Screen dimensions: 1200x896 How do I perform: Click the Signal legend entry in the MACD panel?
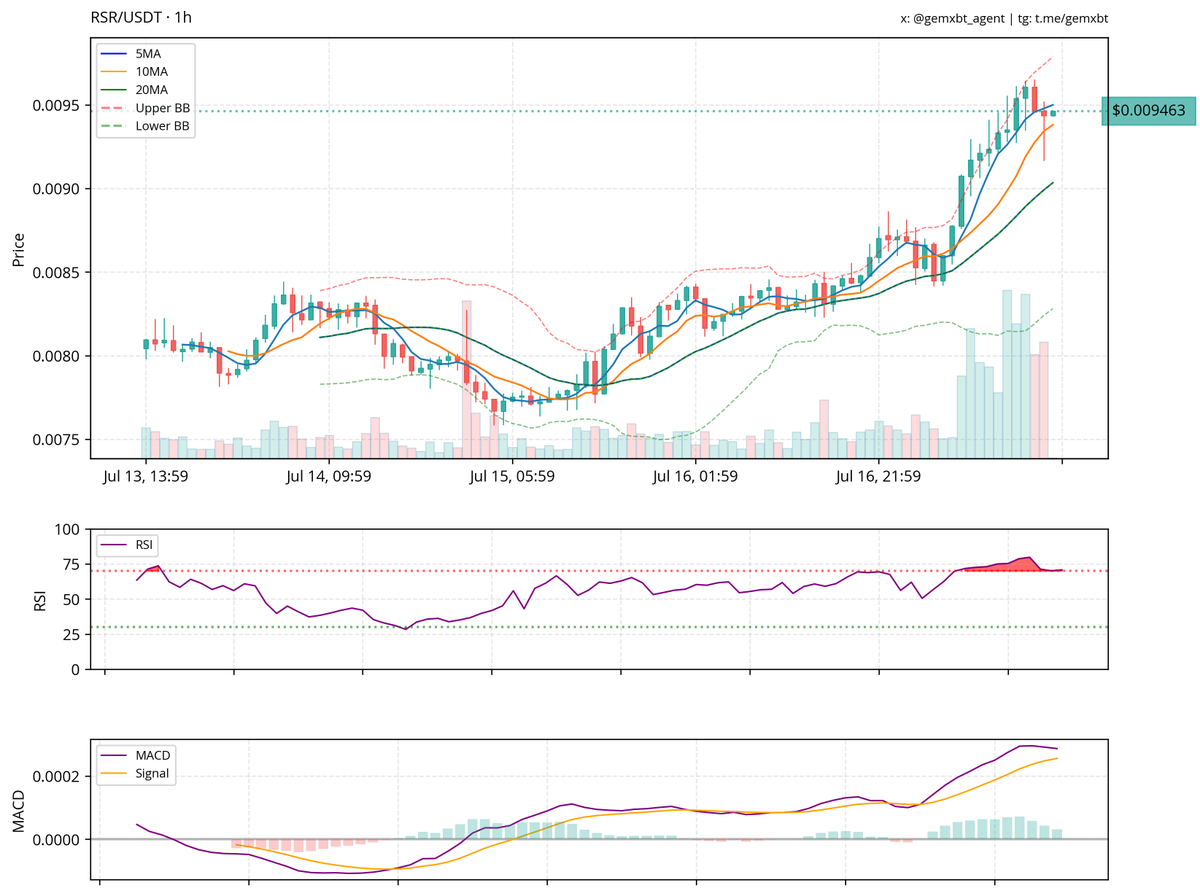137,773
